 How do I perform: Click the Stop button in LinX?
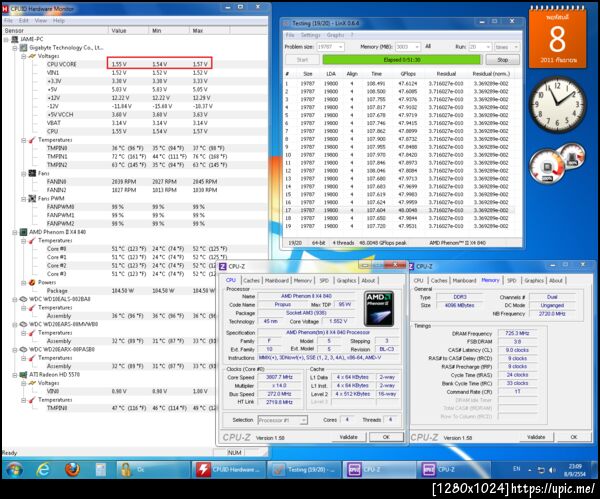pos(502,60)
